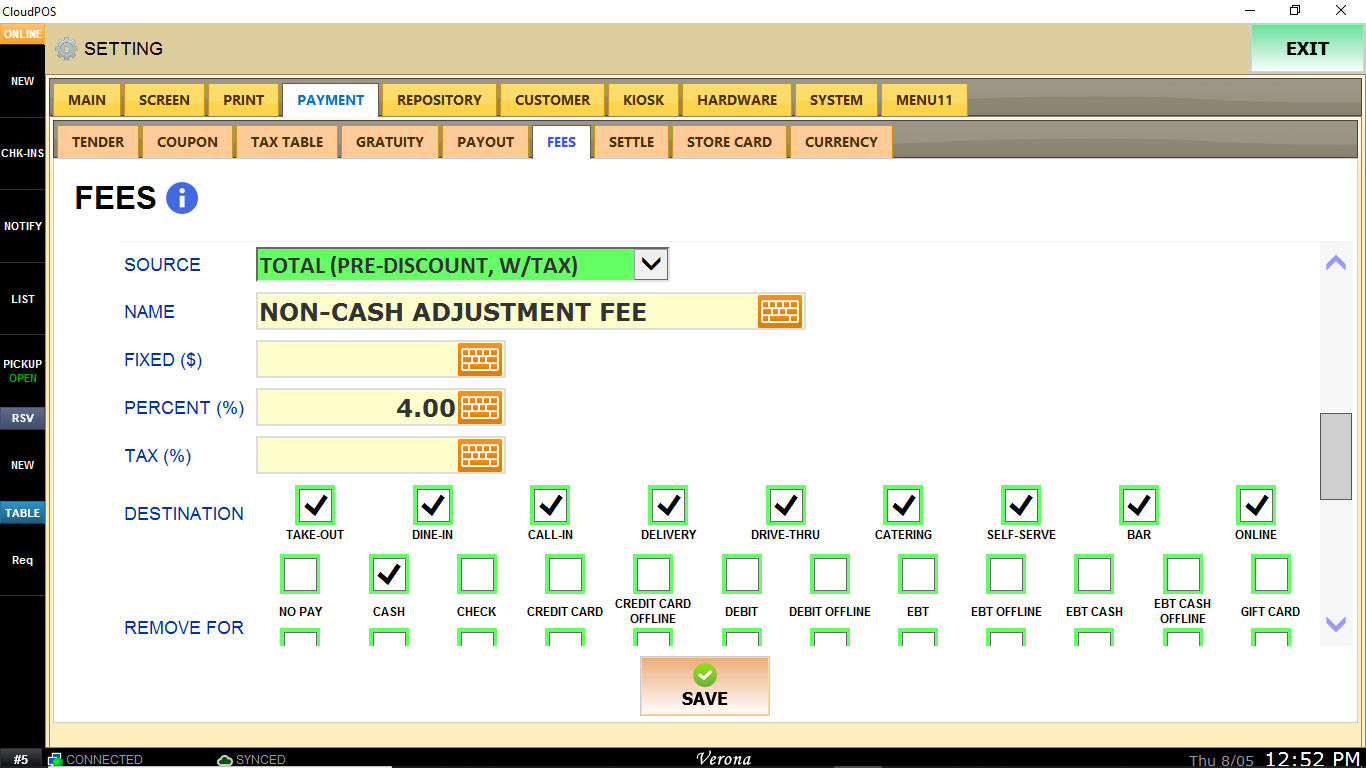Select the PAYOUT sub-tab
Image resolution: width=1366 pixels, height=768 pixels.
(x=485, y=142)
